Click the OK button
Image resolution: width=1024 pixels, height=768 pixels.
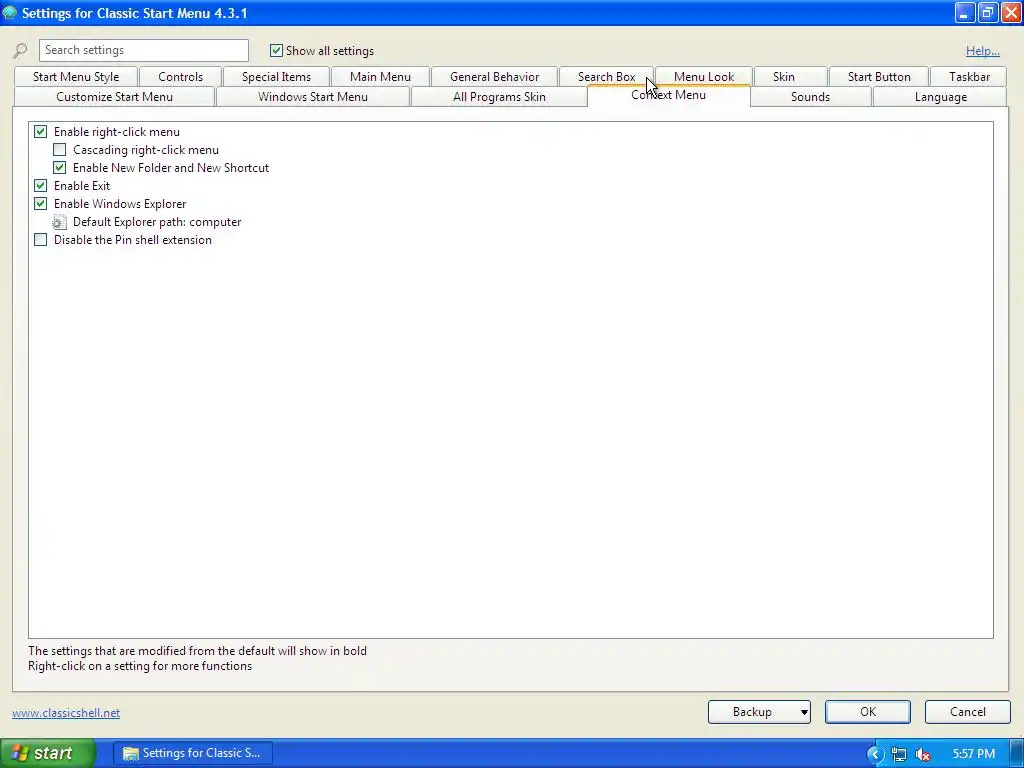coord(867,712)
